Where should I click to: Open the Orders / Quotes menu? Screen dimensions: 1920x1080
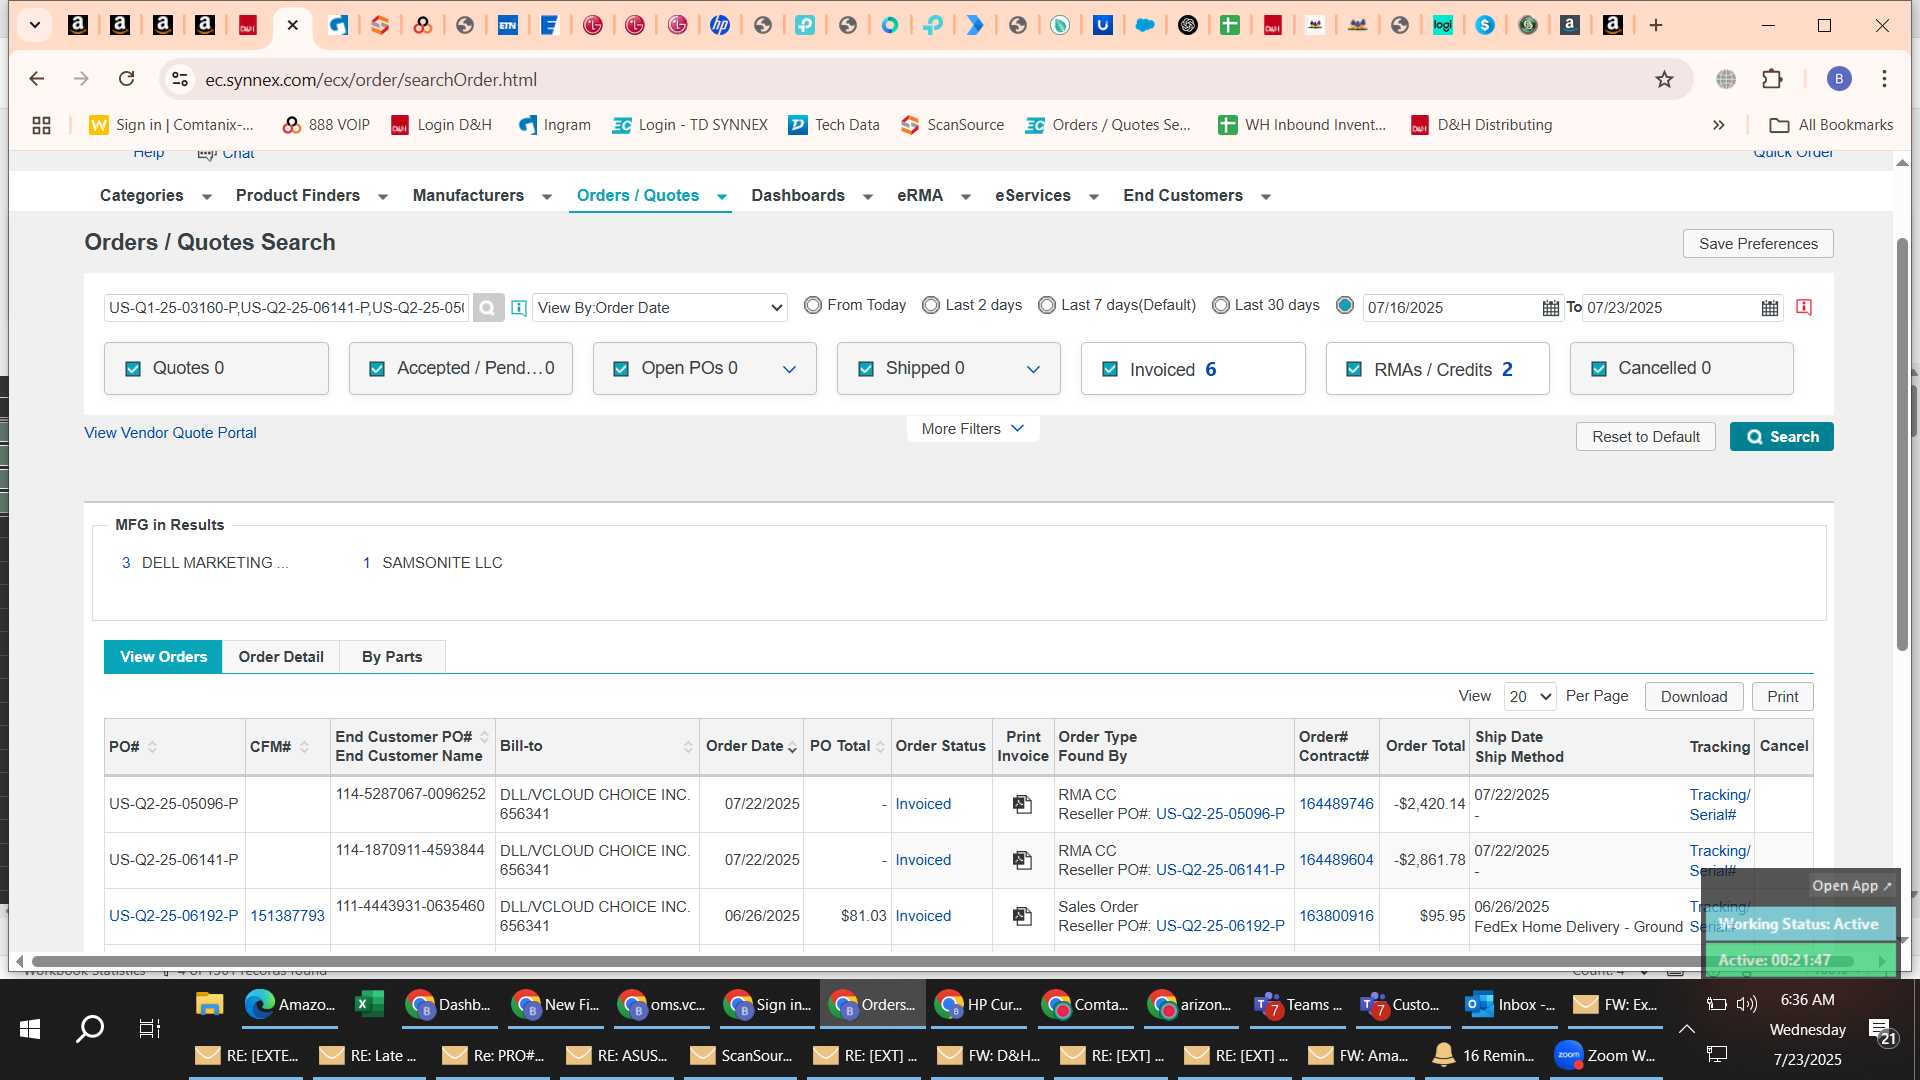(638, 196)
